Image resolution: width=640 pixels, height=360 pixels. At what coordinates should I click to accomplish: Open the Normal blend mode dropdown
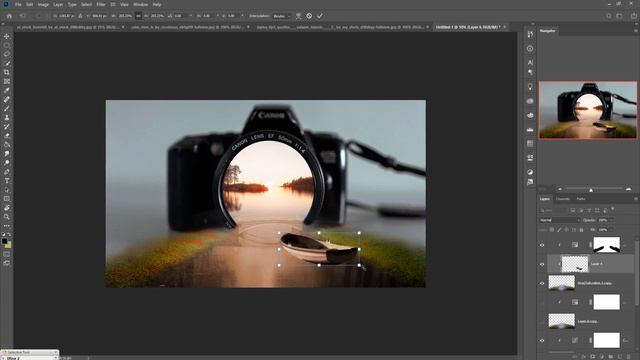(x=560, y=220)
